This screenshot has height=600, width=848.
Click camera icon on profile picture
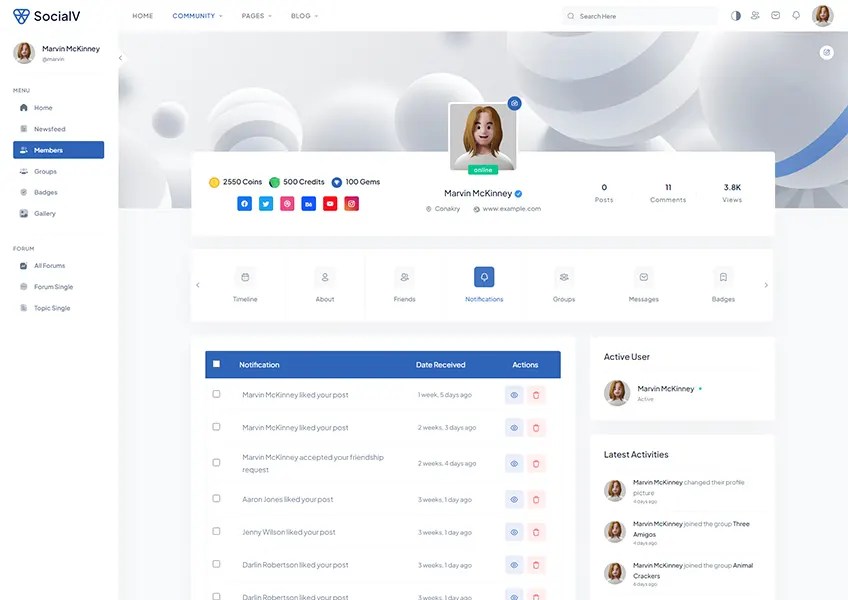tap(514, 103)
